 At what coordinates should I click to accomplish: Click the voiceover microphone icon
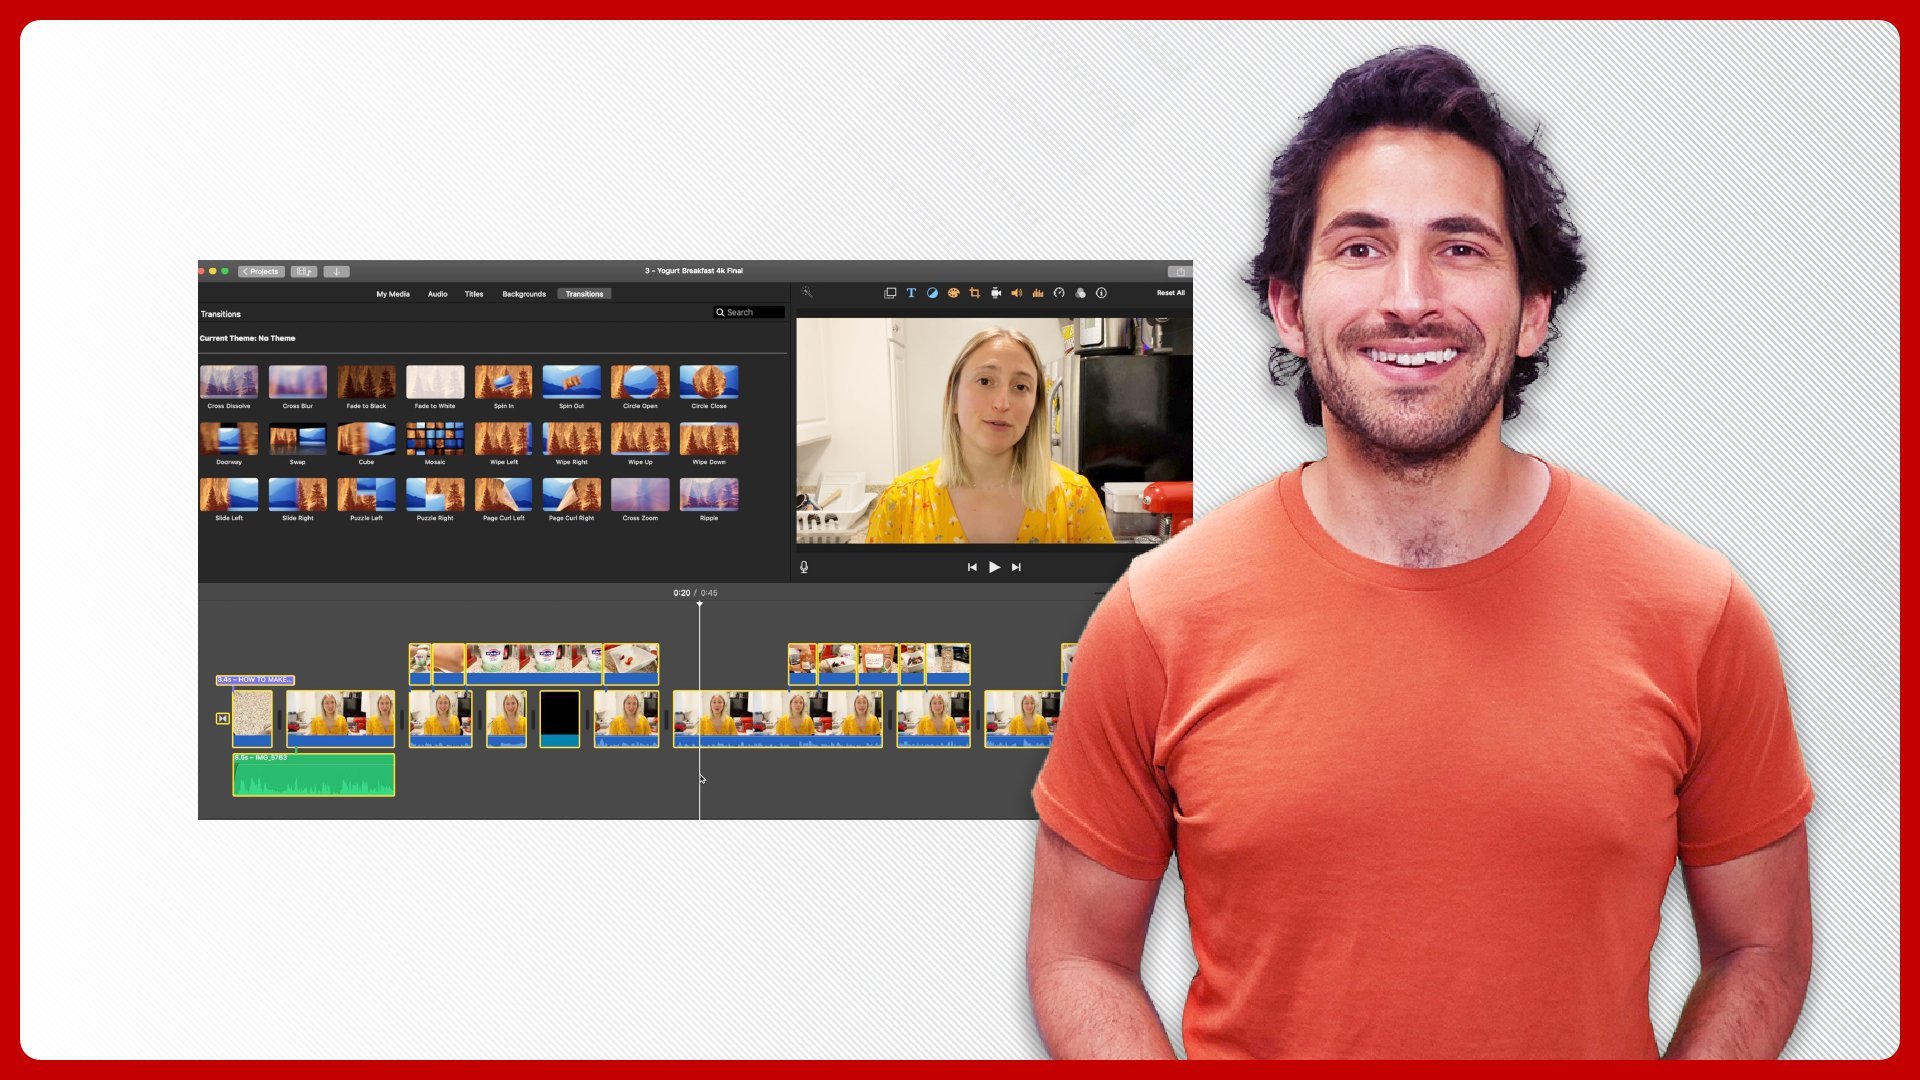pyautogui.click(x=804, y=567)
